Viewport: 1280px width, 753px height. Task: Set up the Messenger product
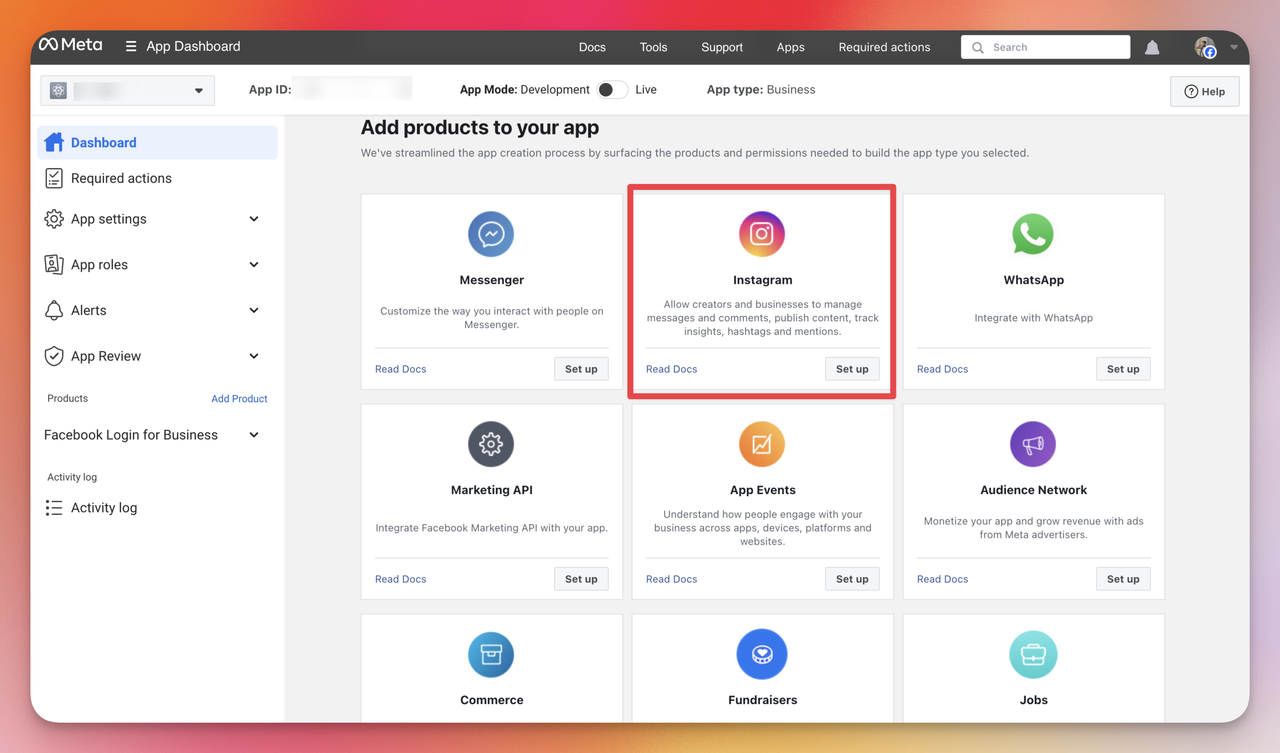581,369
